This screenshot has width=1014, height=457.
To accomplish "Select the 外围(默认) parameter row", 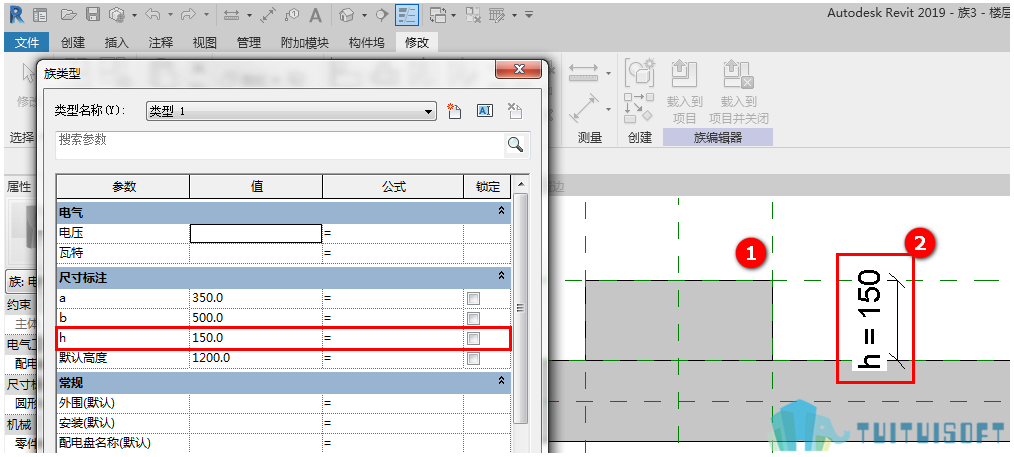I will click(x=283, y=403).
